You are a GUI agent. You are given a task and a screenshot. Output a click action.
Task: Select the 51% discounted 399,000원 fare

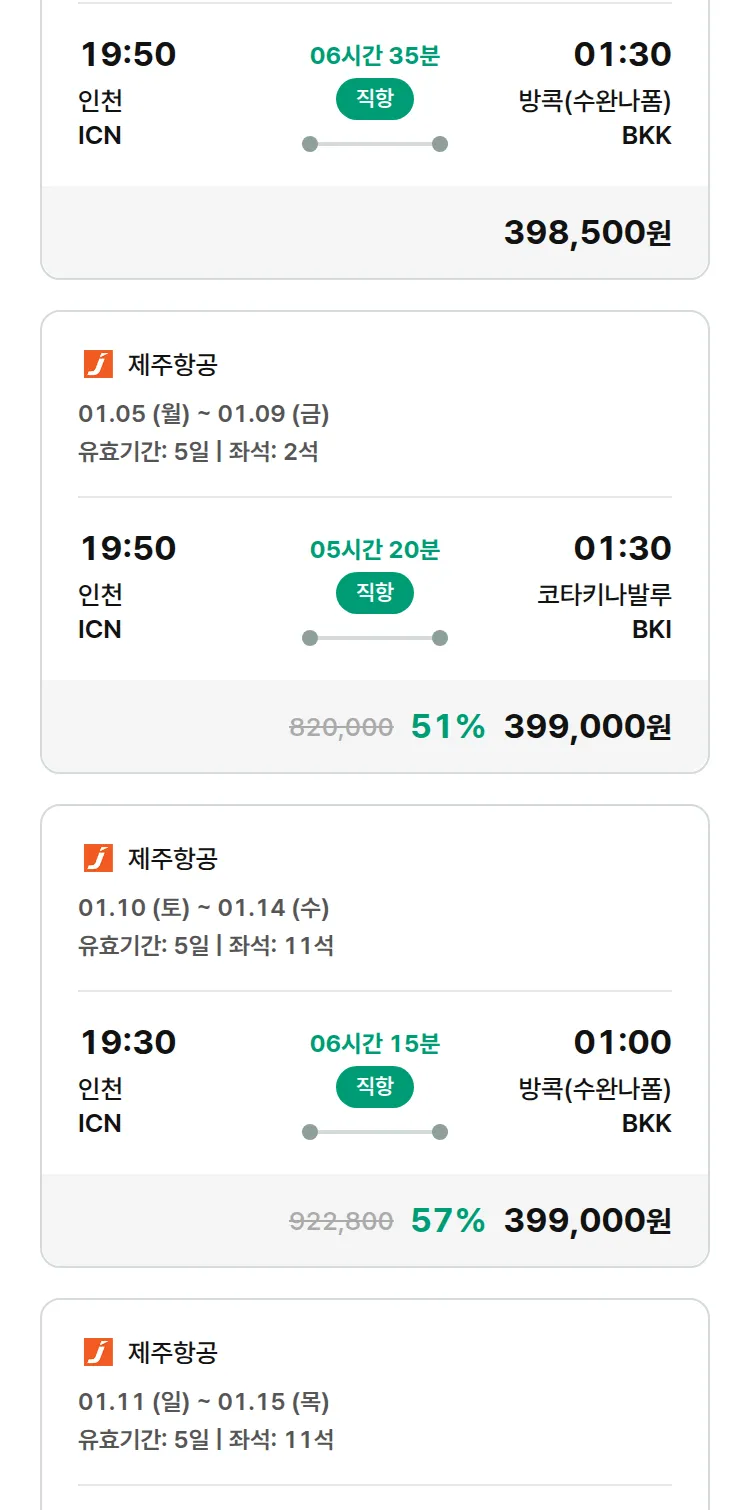pyautogui.click(x=587, y=727)
